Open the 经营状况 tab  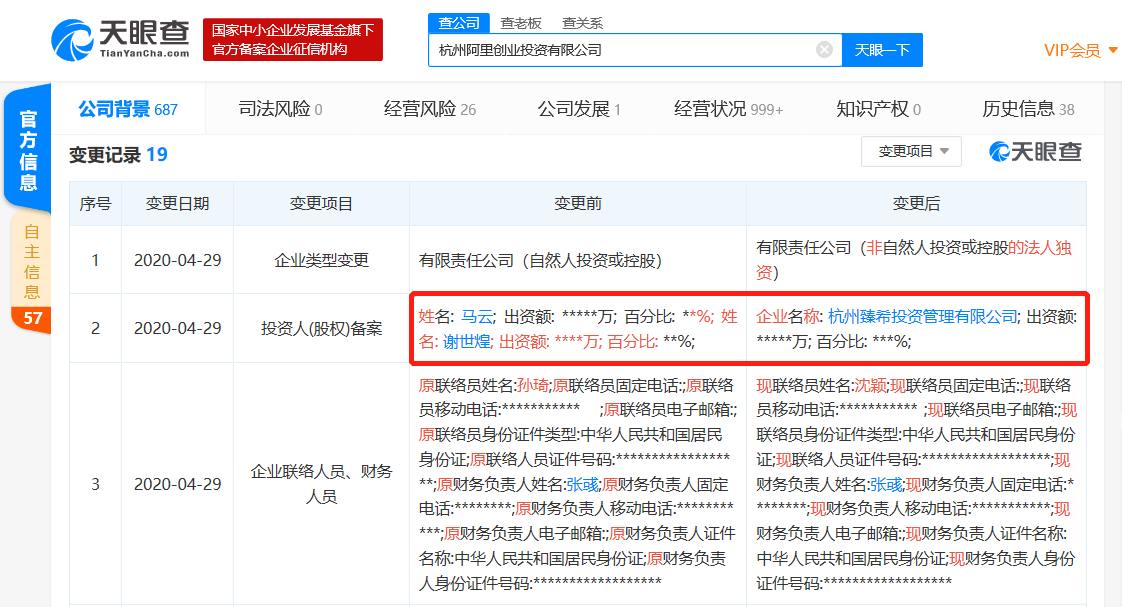[728, 109]
